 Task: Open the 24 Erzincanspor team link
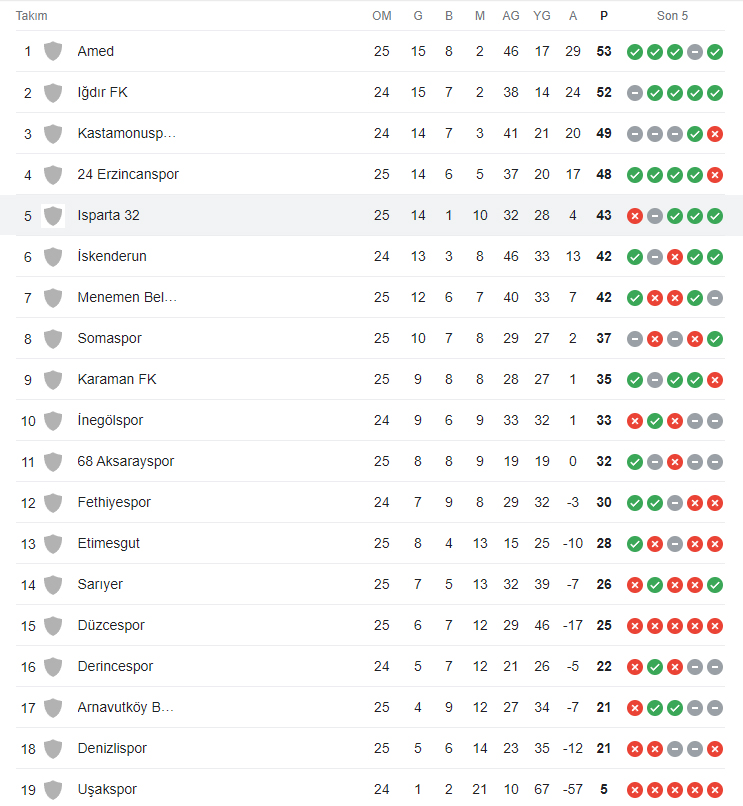click(128, 174)
